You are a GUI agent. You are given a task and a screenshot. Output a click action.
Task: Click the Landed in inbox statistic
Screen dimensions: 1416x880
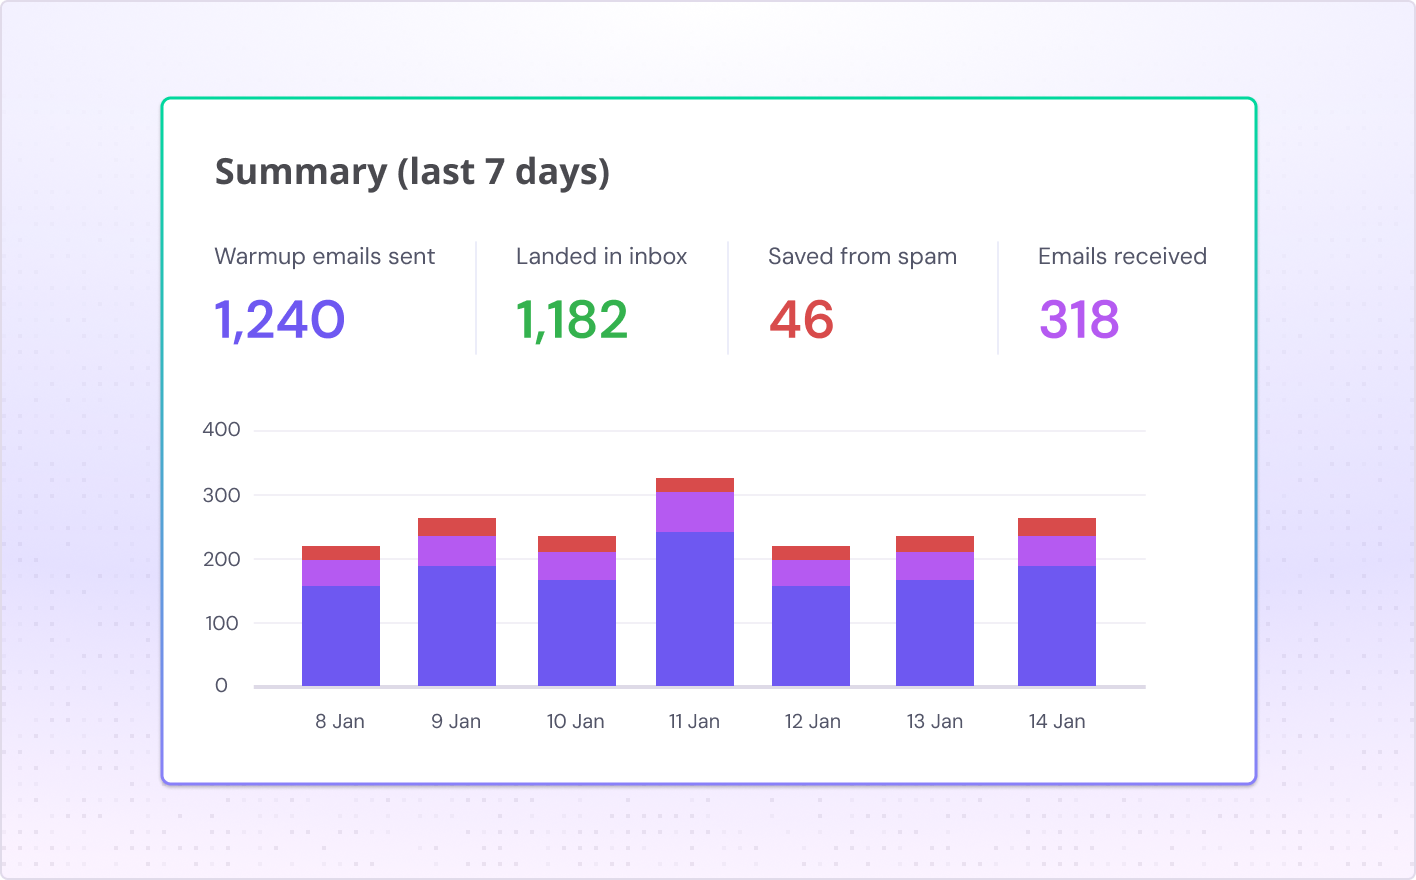coord(601,256)
